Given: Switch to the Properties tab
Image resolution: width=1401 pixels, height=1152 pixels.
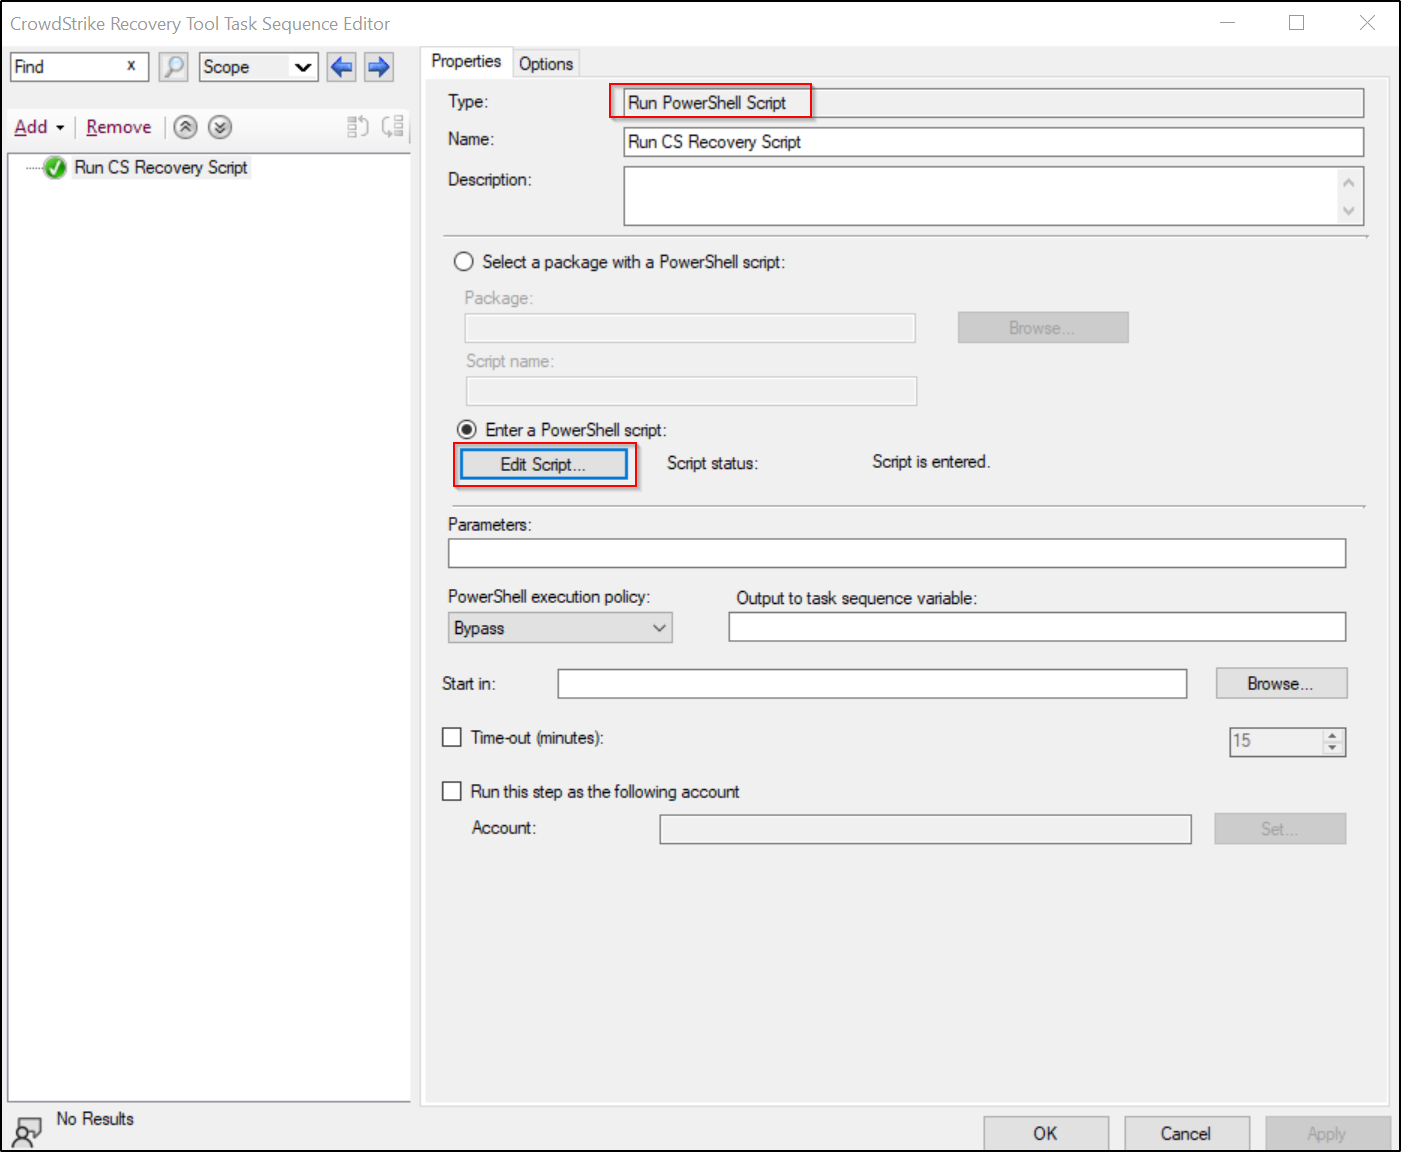Looking at the screenshot, I should coord(466,61).
